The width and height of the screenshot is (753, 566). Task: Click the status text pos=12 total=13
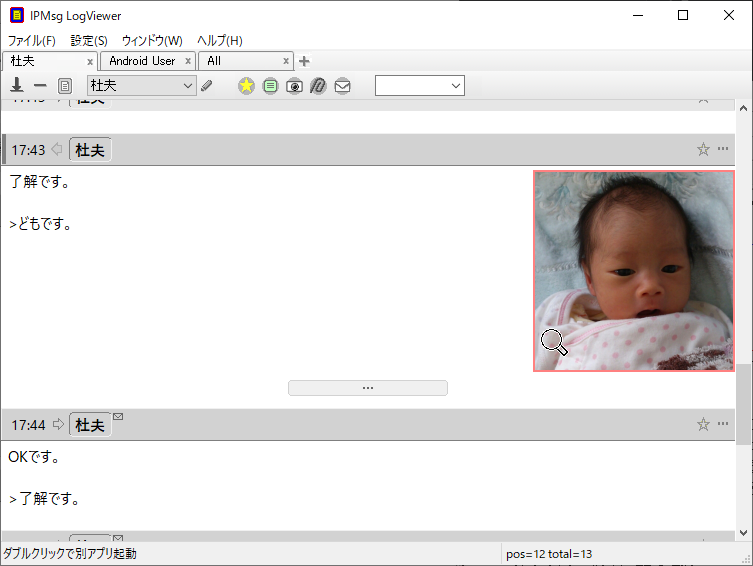[x=549, y=554]
